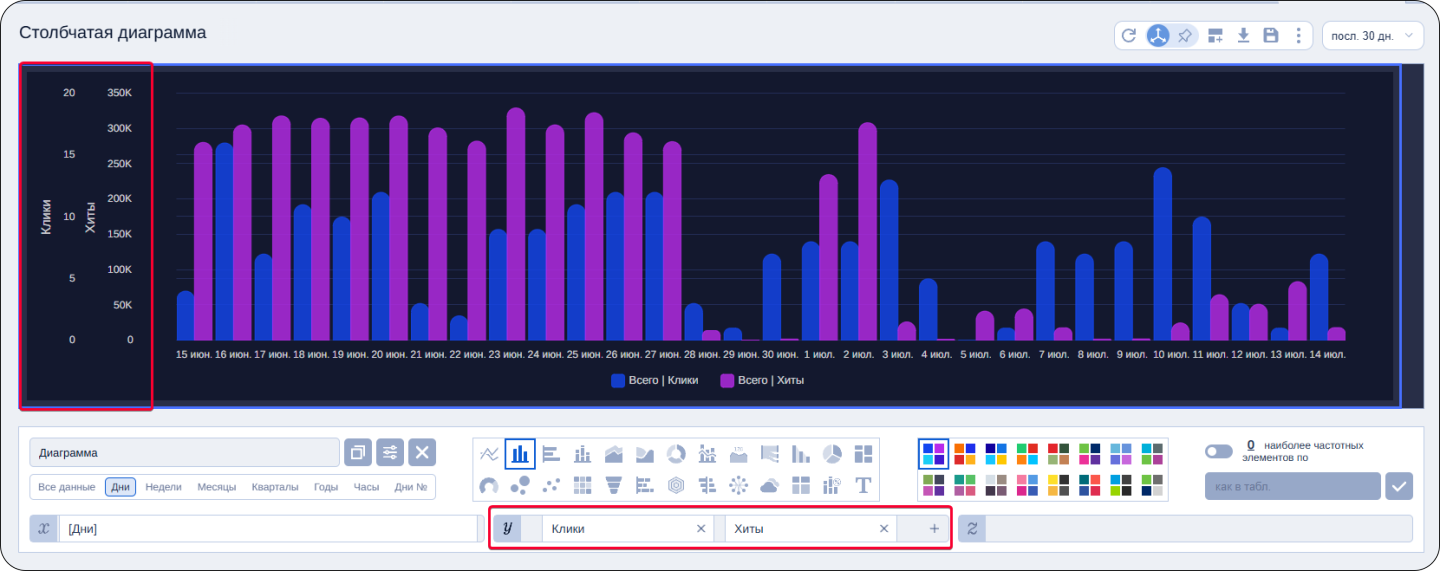Image resolution: width=1440 pixels, height=571 pixels.
Task: Save the chart using floppy disk icon
Action: (x=1271, y=36)
